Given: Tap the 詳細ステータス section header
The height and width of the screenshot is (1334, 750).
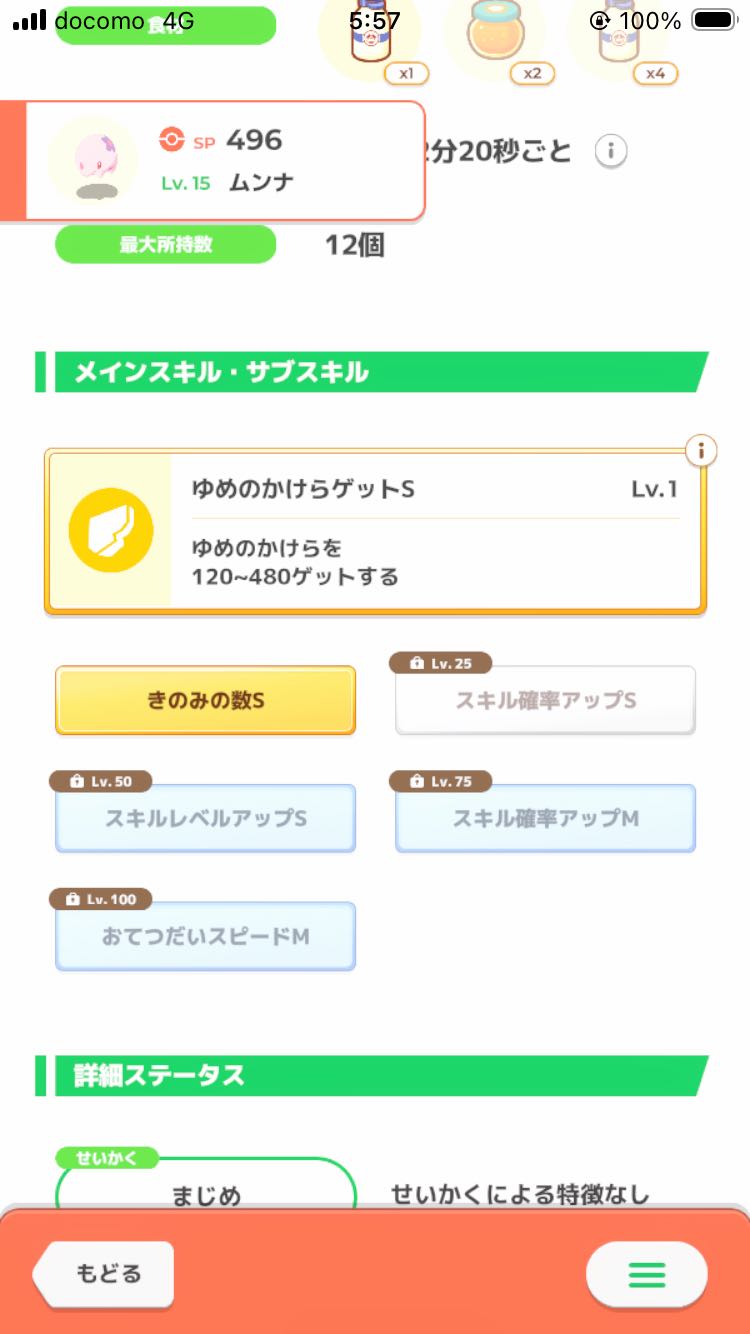Looking at the screenshot, I should point(370,1076).
